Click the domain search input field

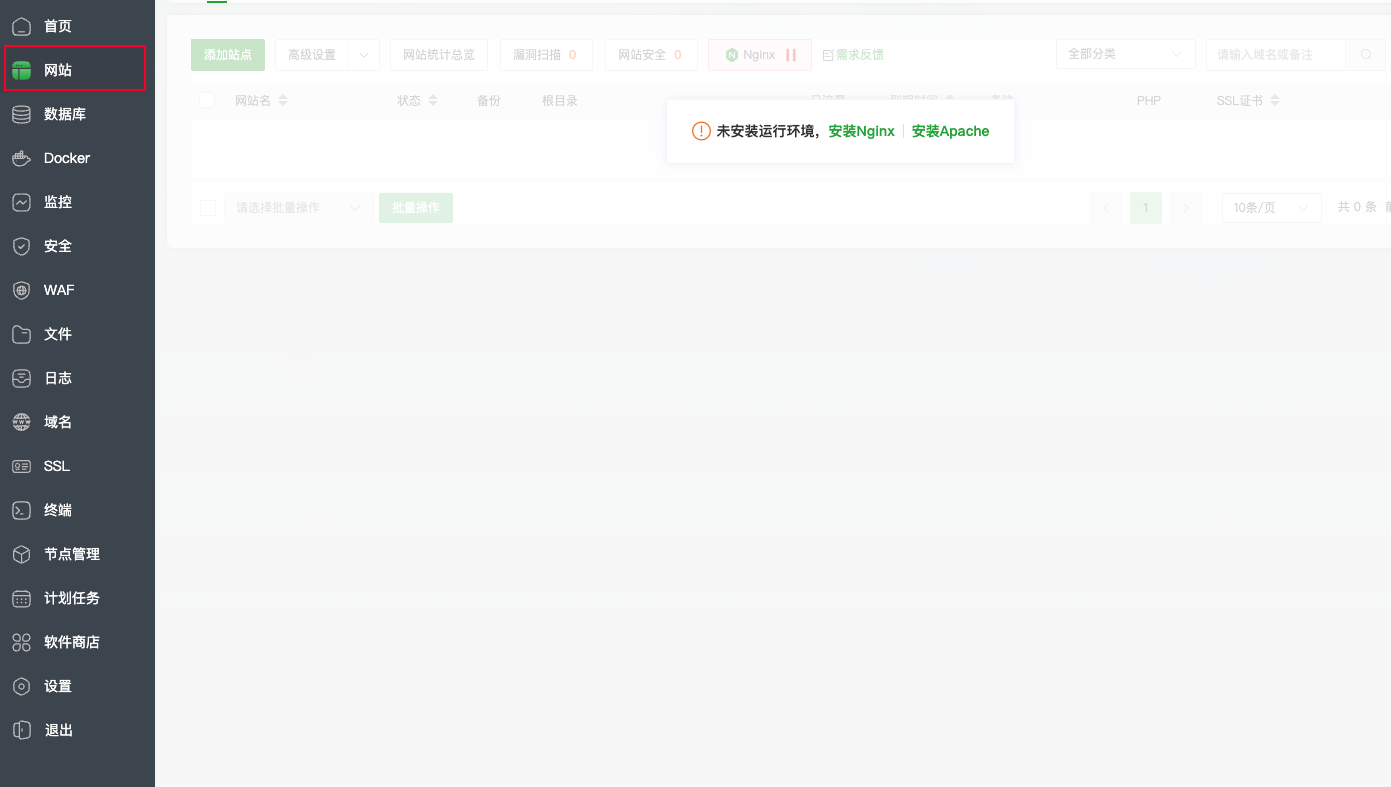coord(1275,55)
